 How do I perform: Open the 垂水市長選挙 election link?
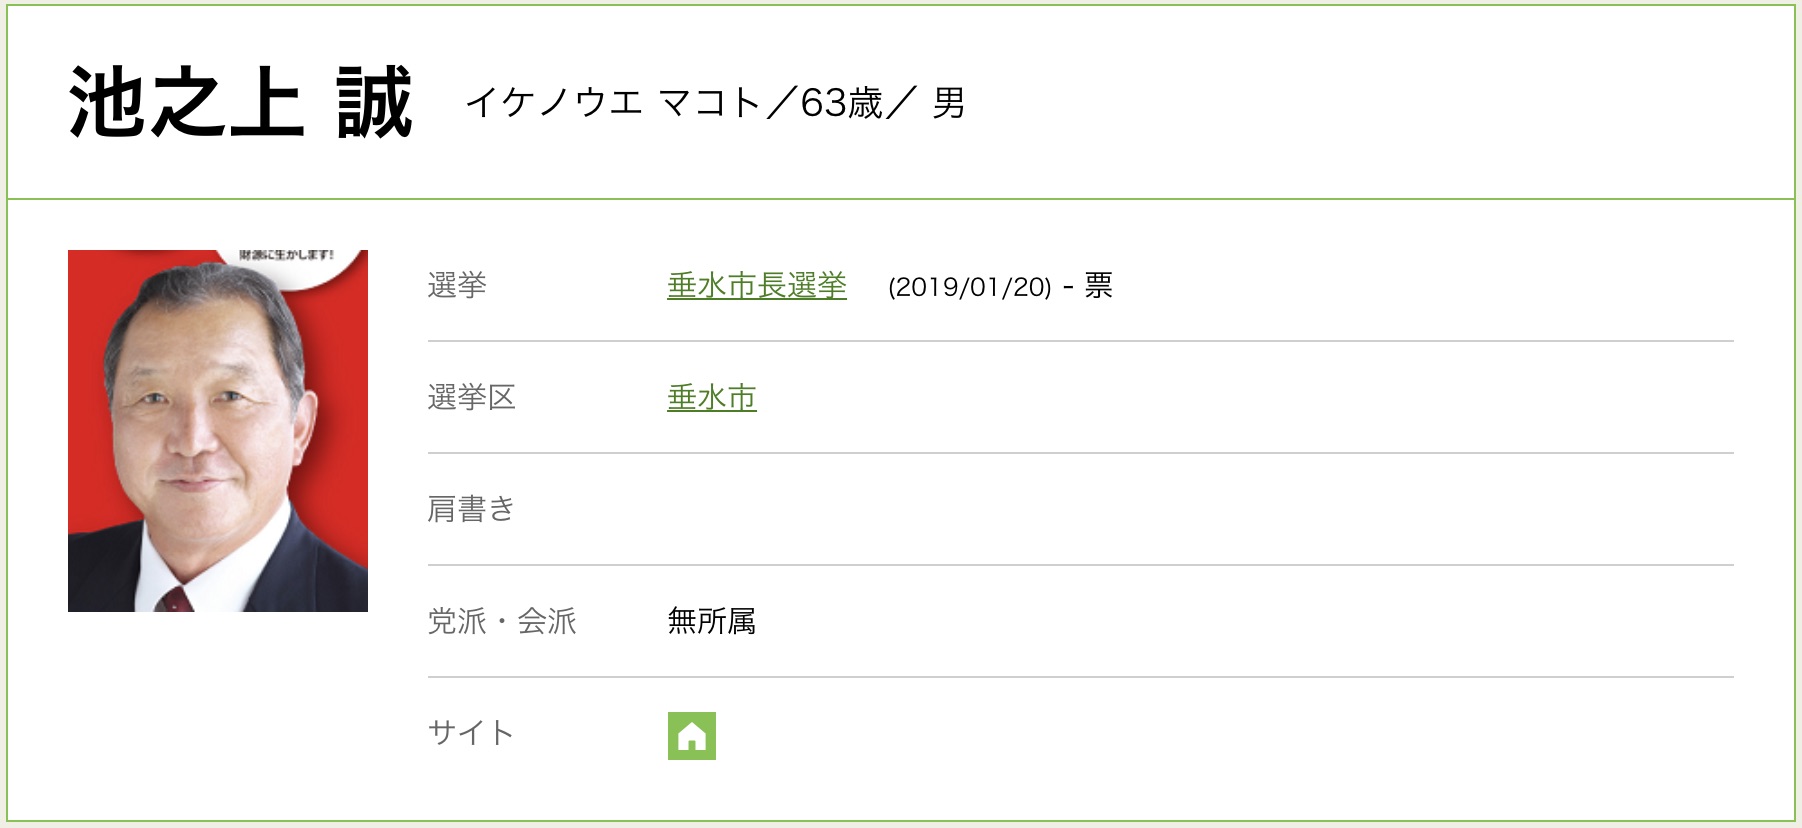pos(756,286)
